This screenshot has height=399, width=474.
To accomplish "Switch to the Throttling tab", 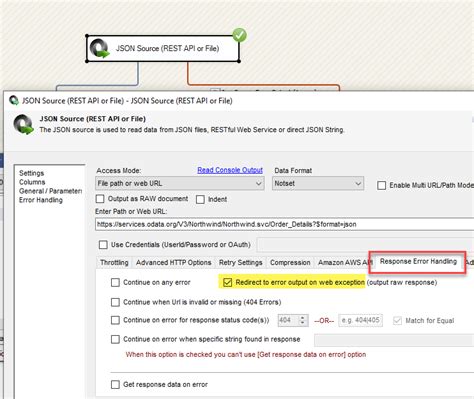I will (x=114, y=263).
